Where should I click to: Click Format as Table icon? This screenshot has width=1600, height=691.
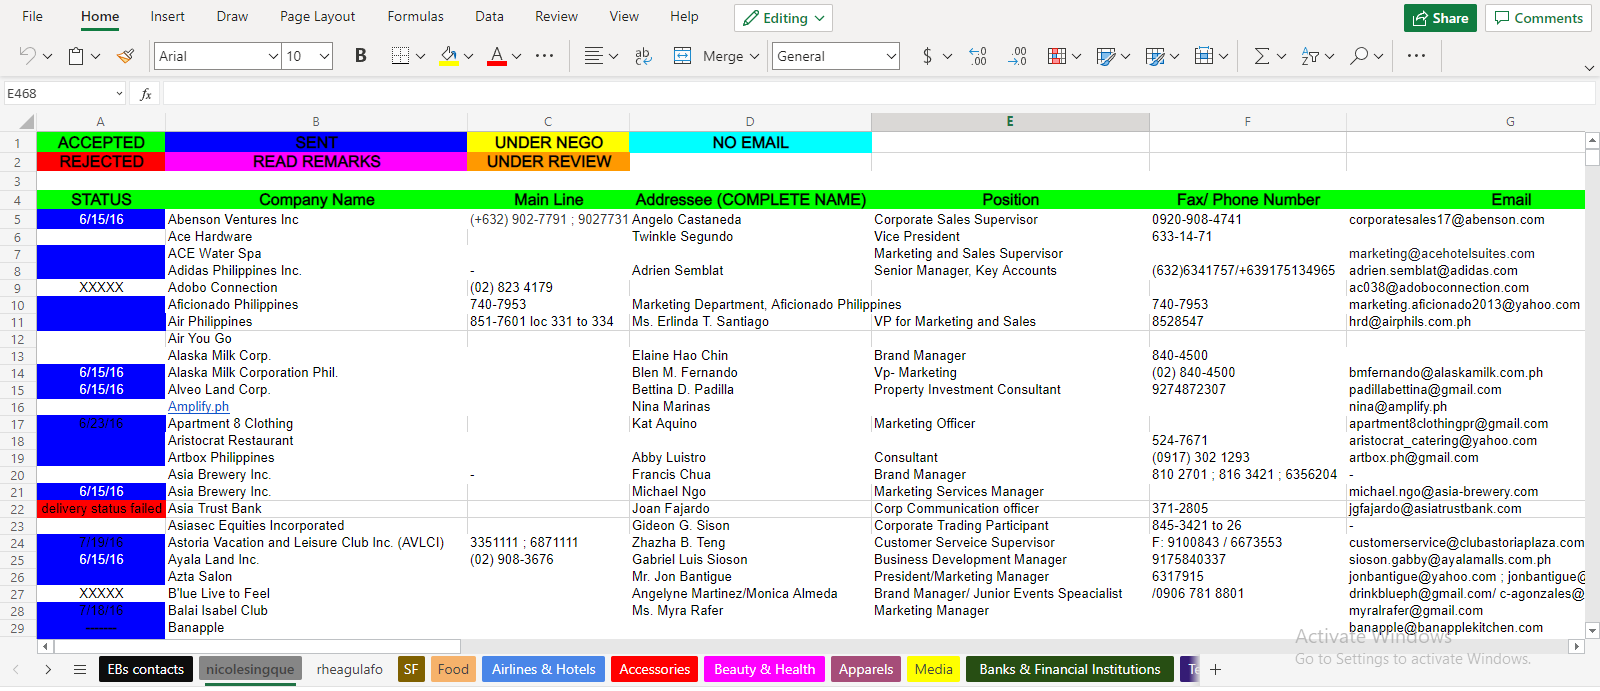point(1155,56)
